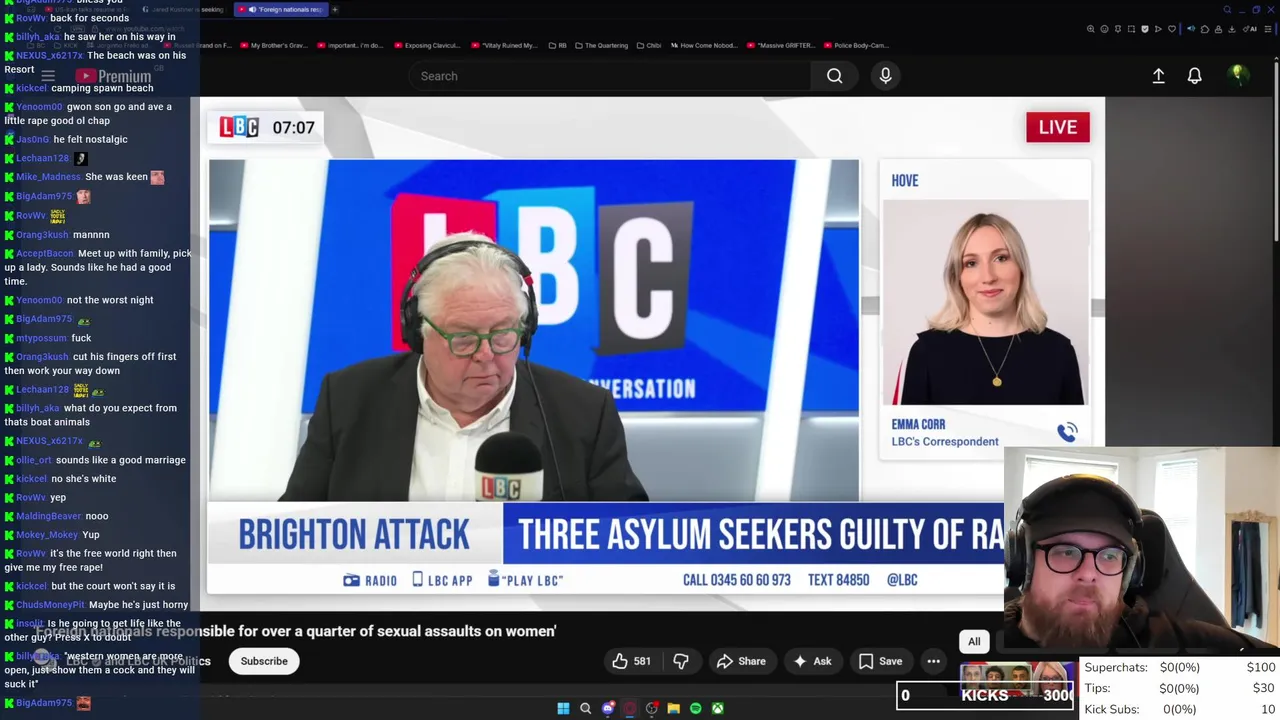The height and width of the screenshot is (720, 1280).
Task: Open Discord from the taskbar
Action: (607, 708)
